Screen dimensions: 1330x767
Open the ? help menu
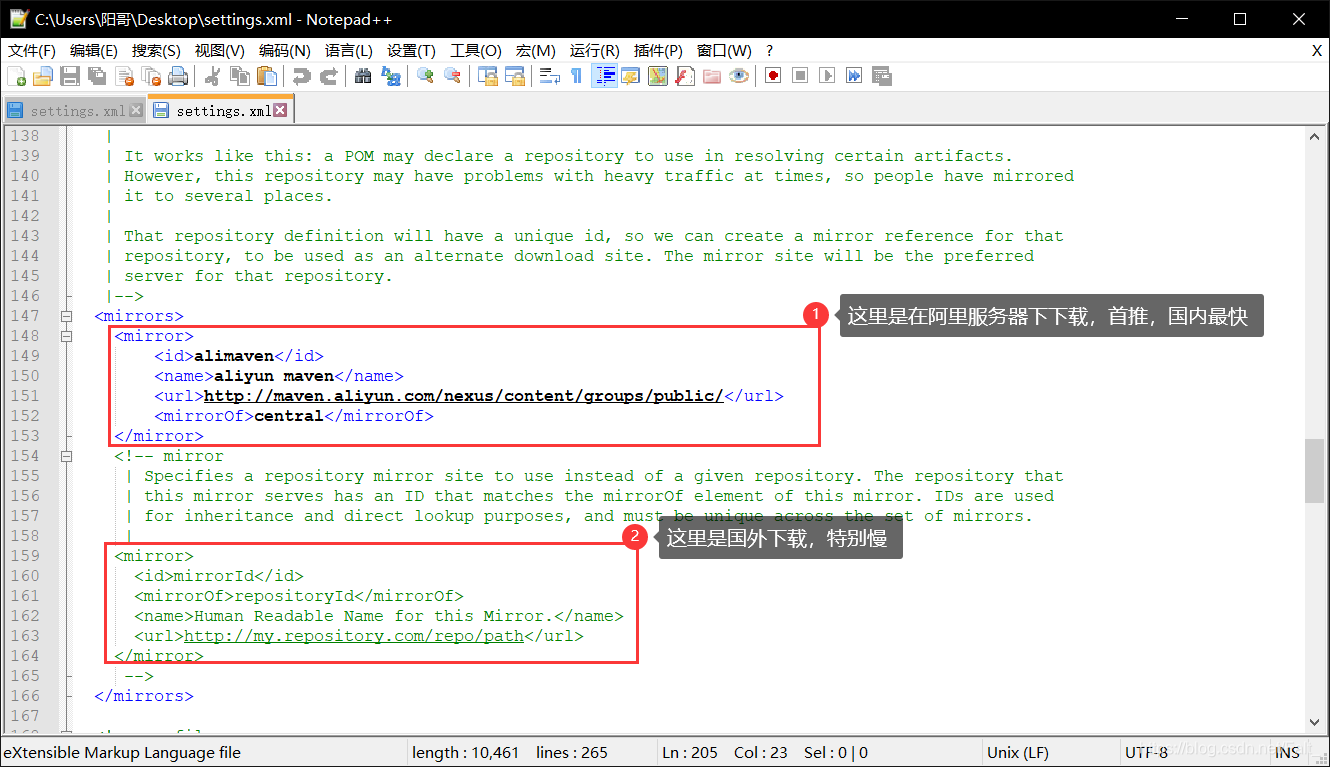point(770,51)
